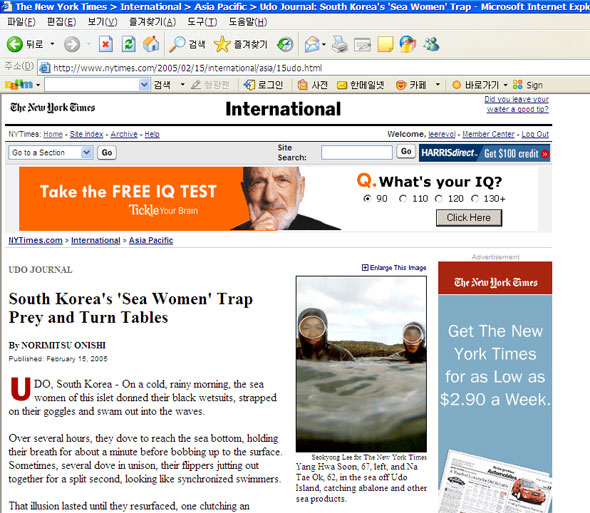Viewport: 590px width, 513px height.
Task: Stop page loading with red X icon
Action: click(x=105, y=44)
